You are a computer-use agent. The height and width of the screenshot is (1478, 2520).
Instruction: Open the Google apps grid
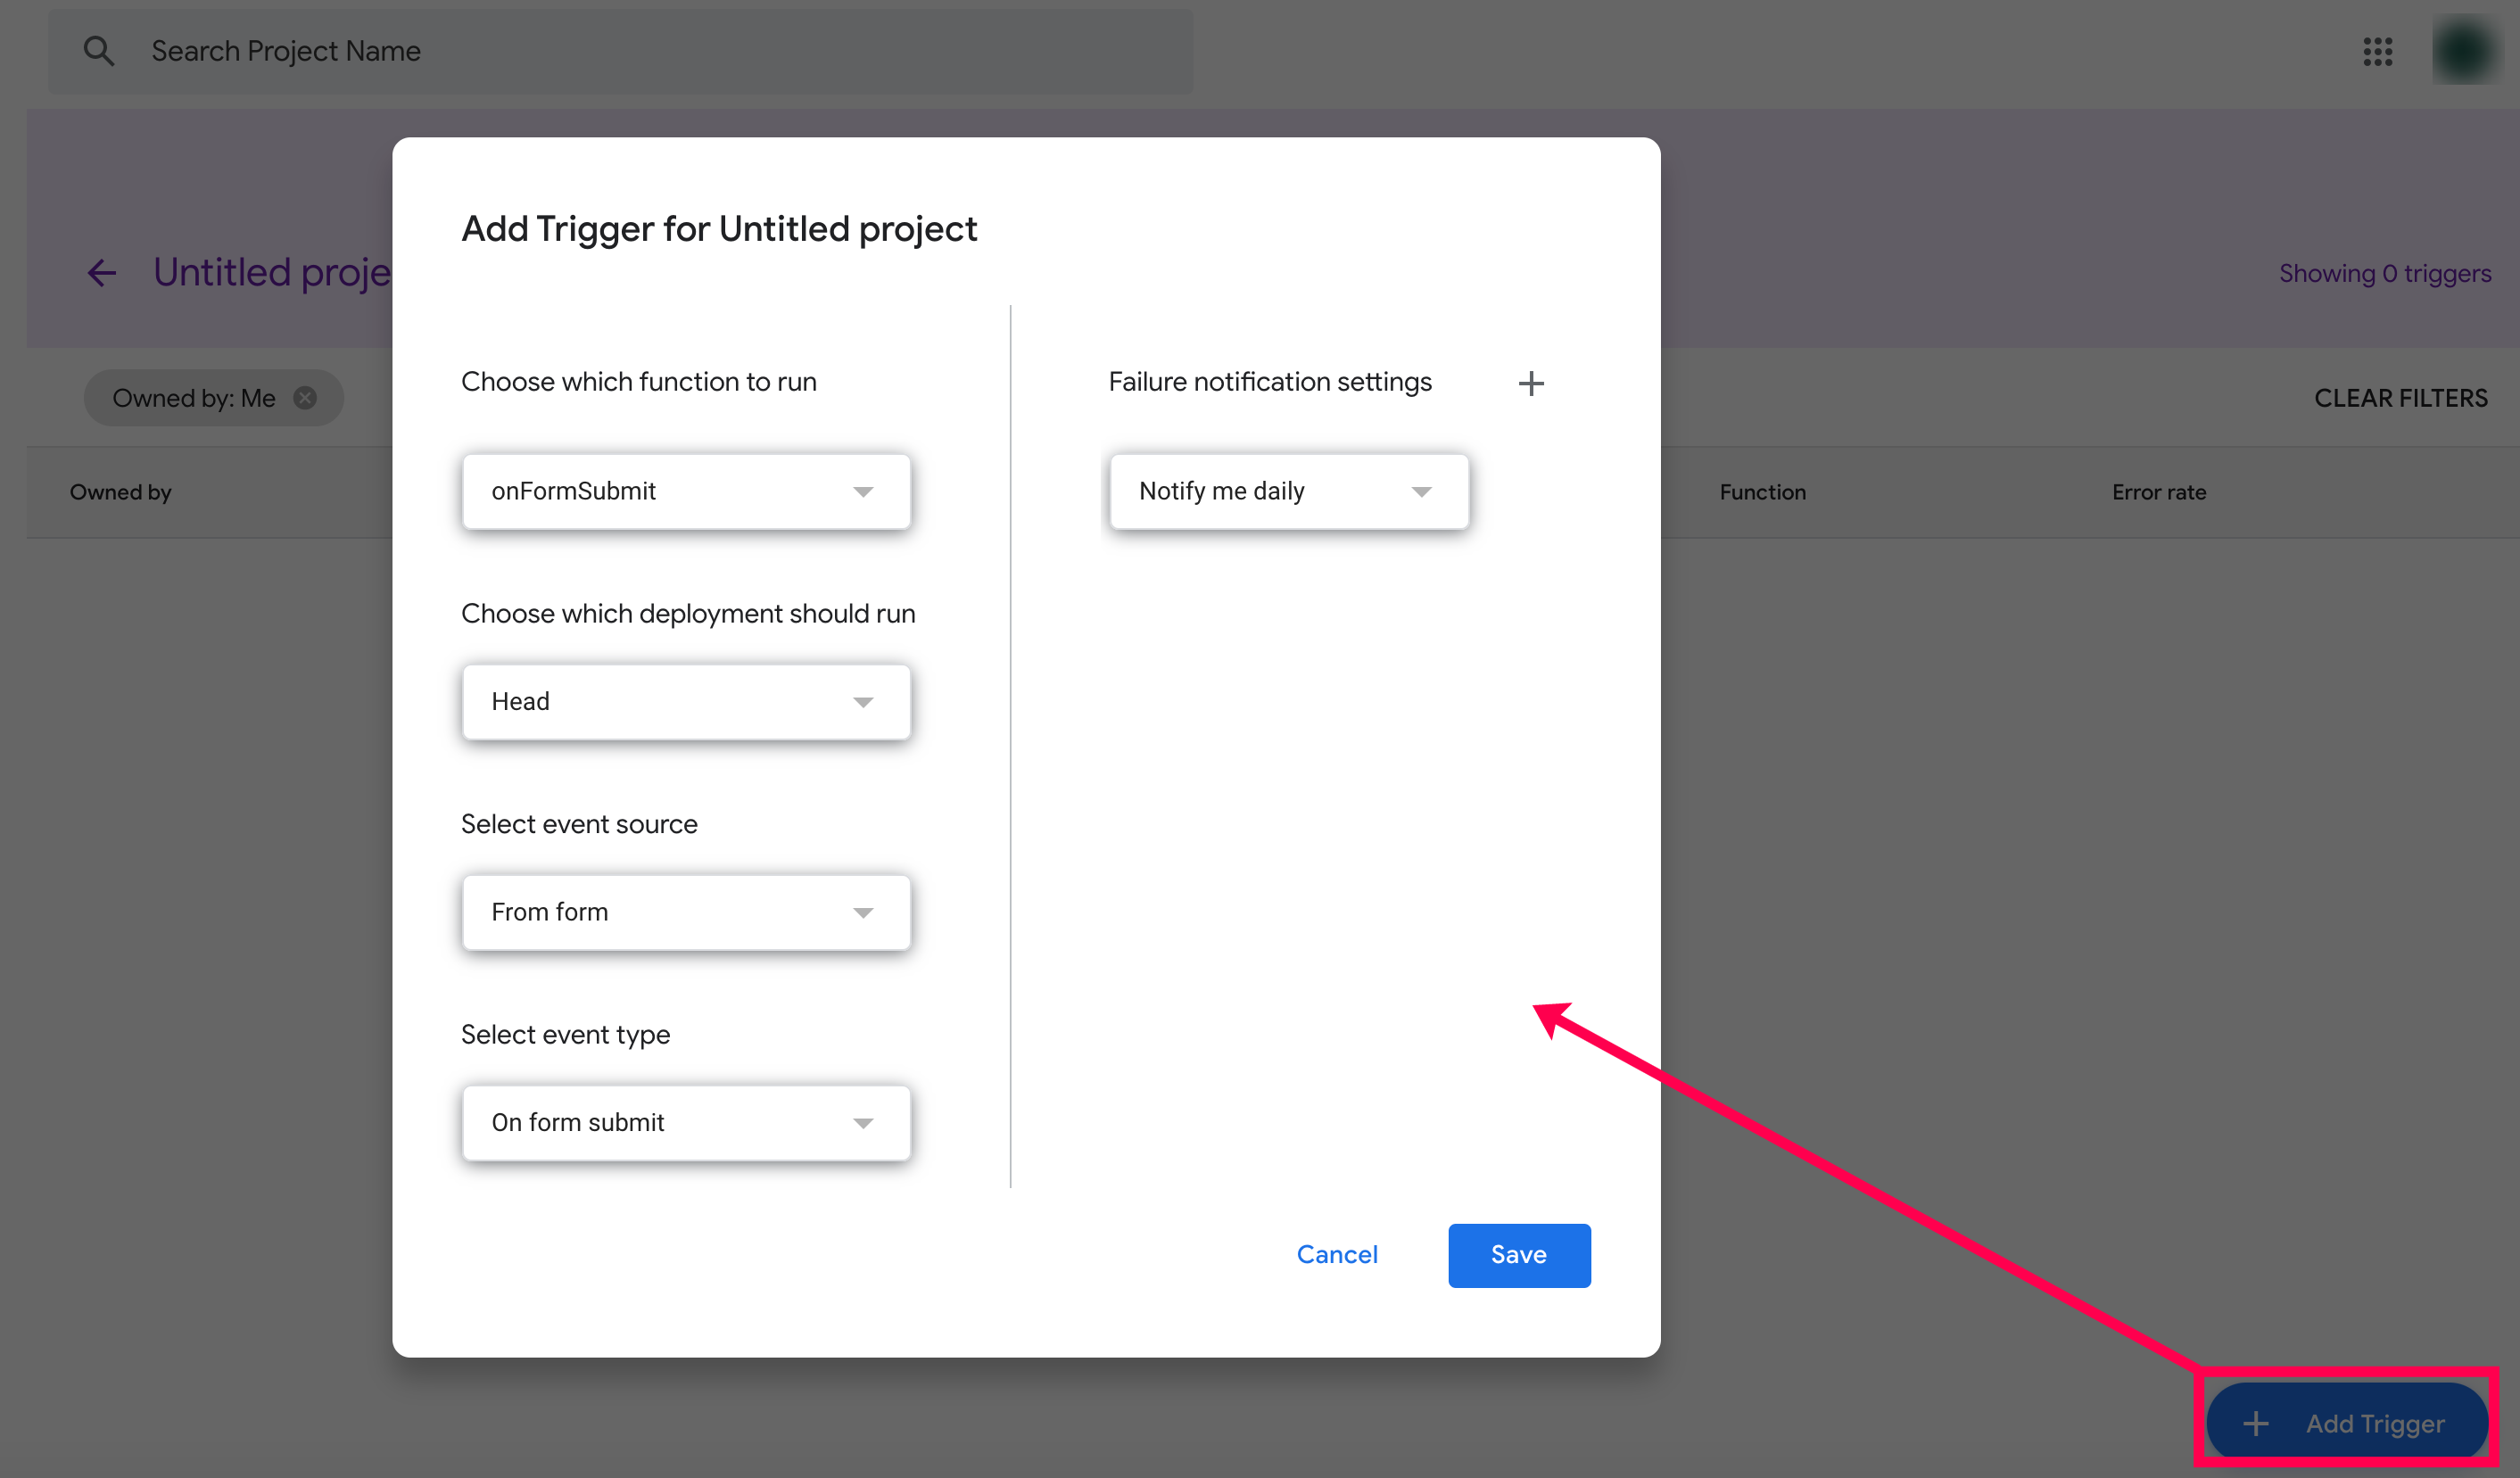coord(2377,51)
